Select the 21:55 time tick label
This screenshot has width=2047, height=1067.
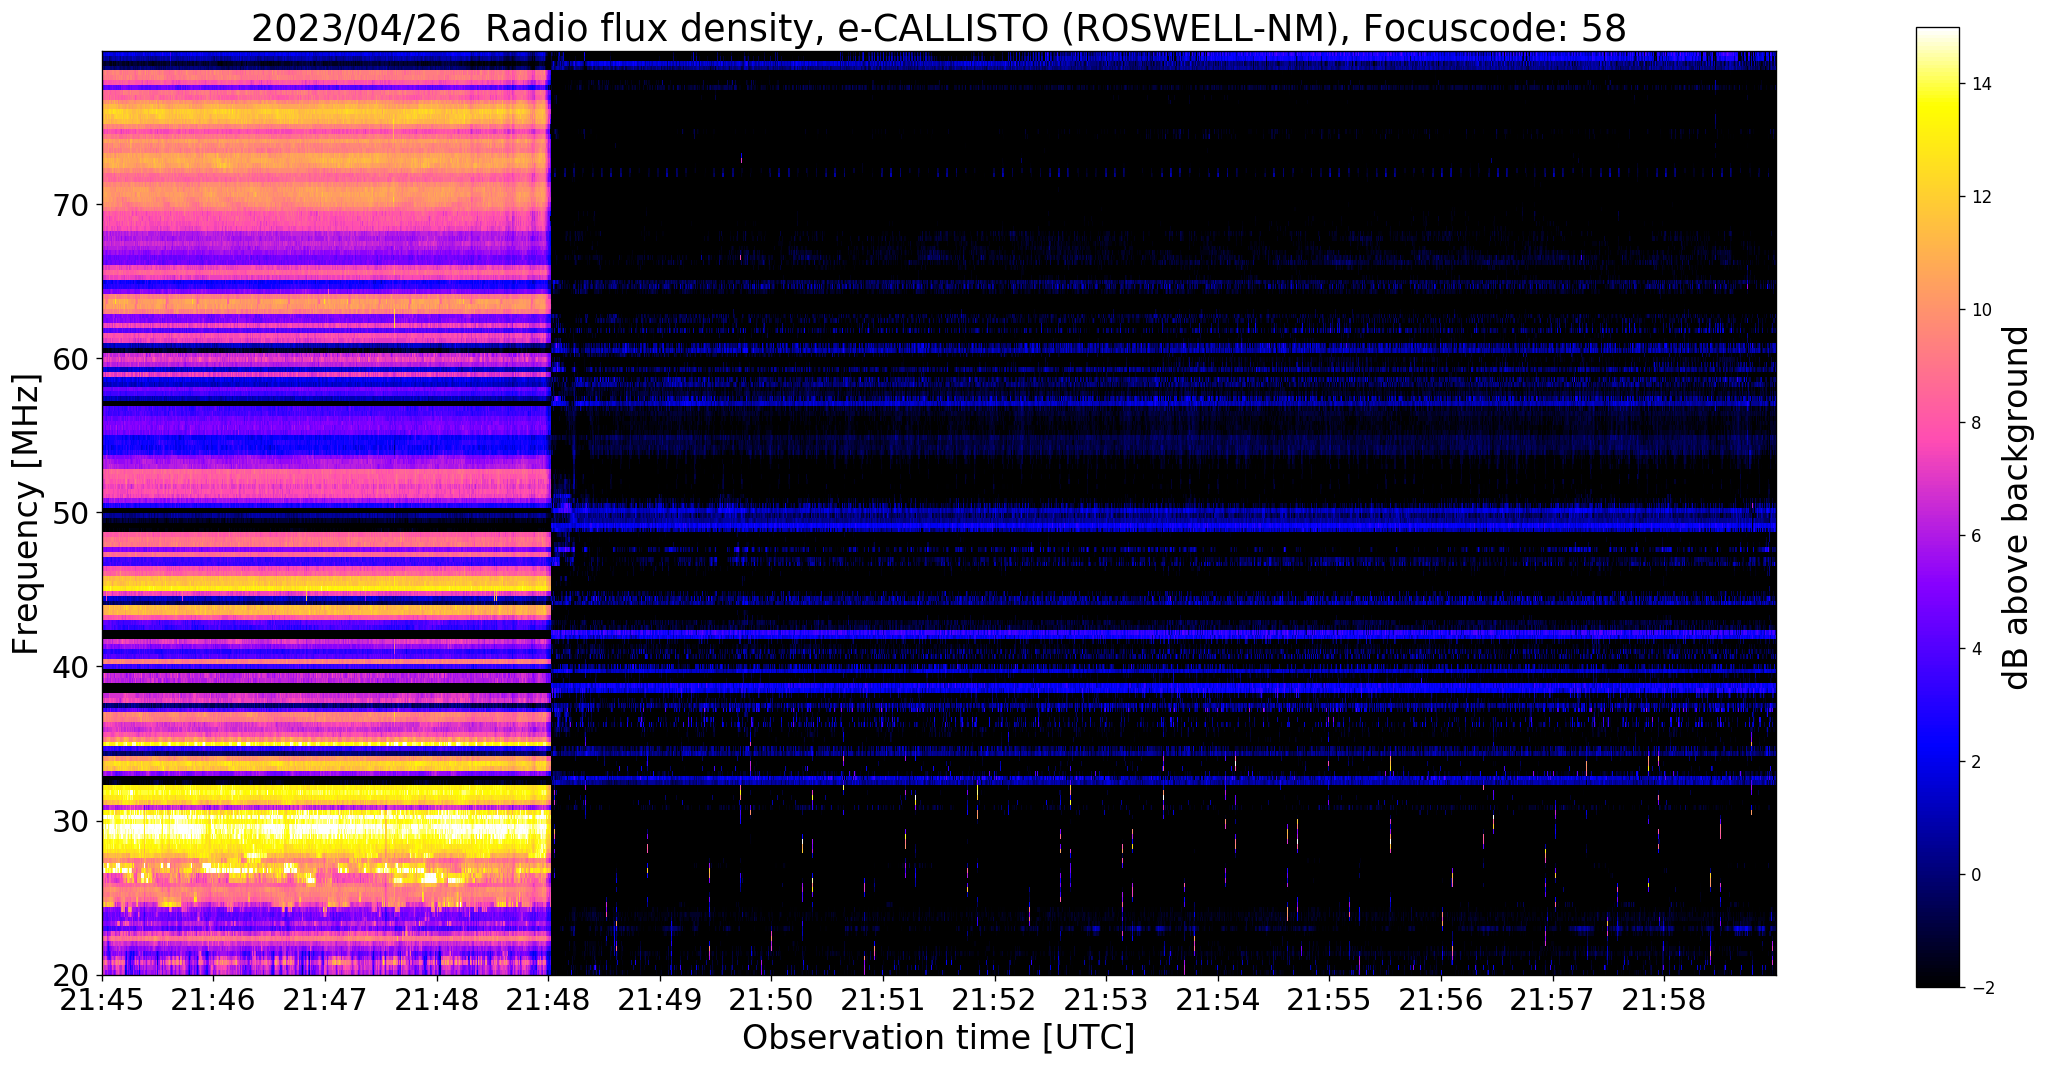1329,998
